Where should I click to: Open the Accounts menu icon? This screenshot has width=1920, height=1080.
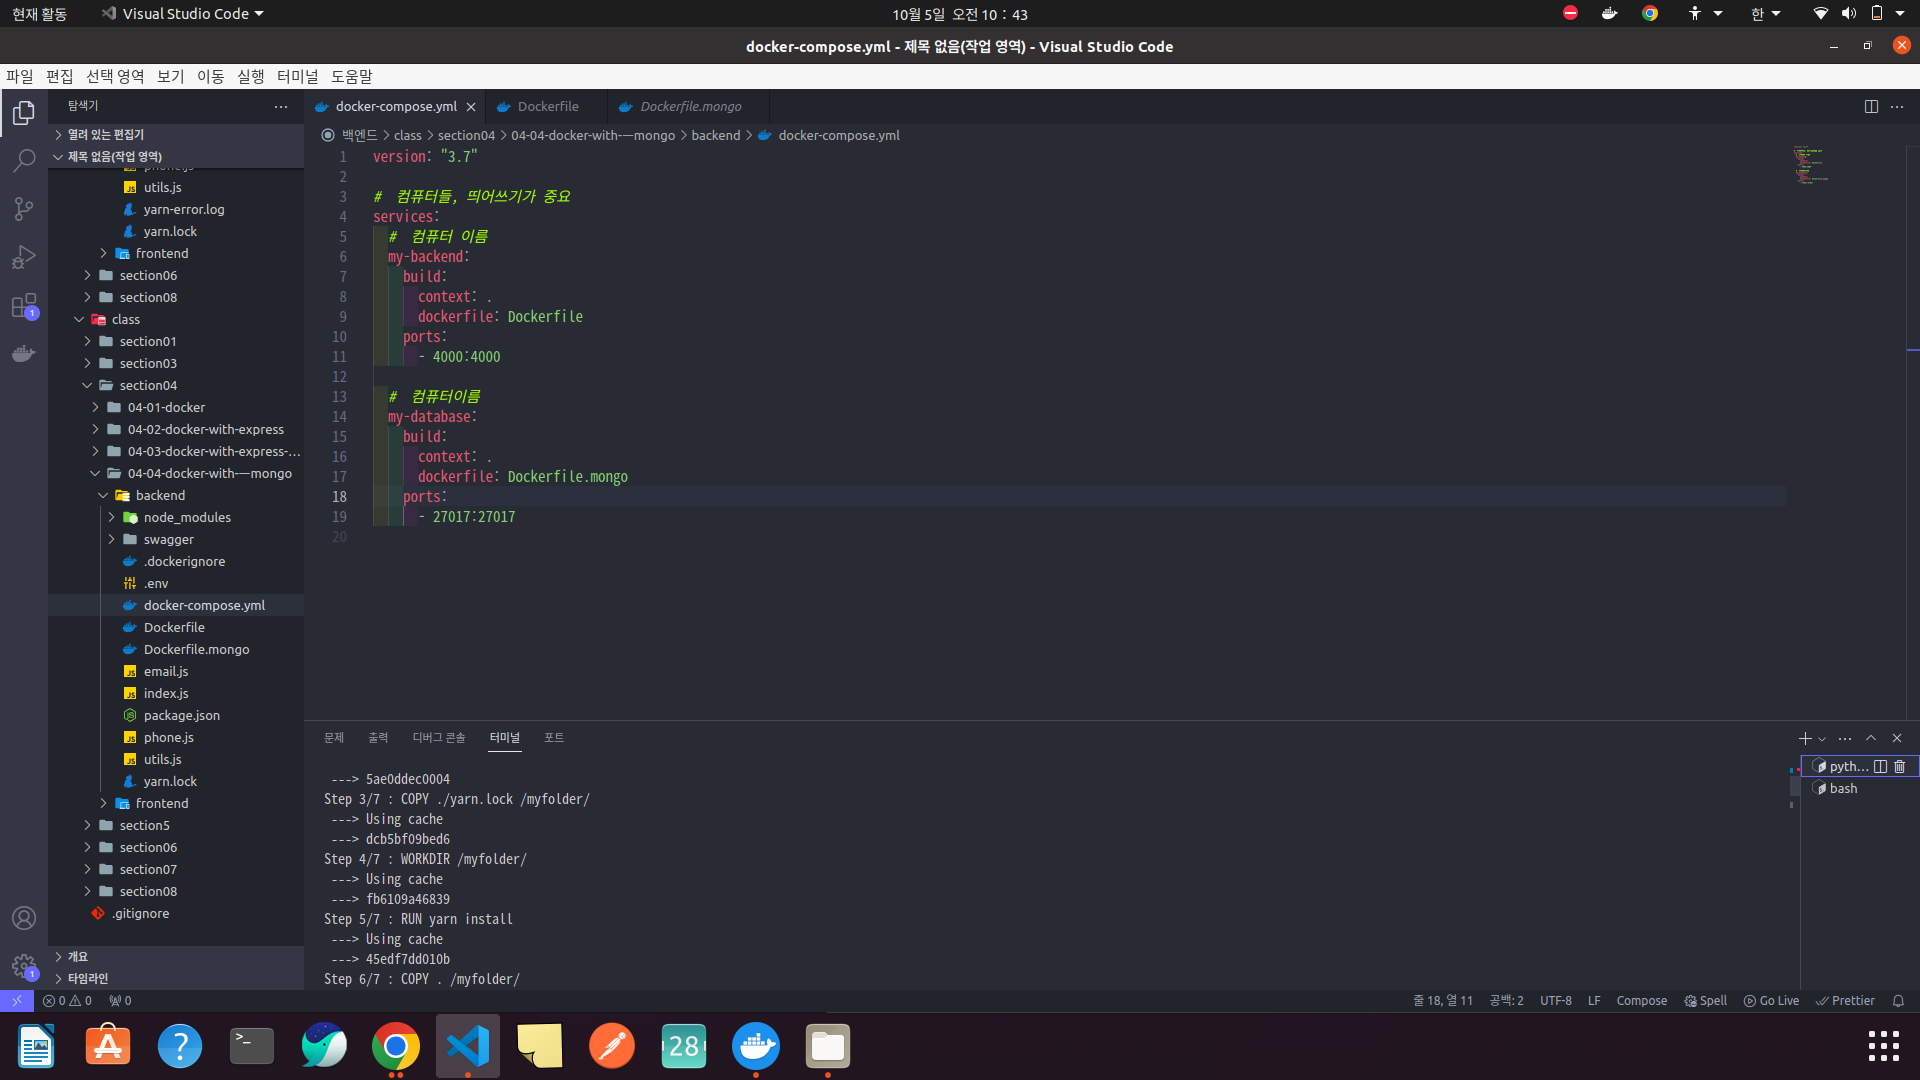click(x=24, y=918)
